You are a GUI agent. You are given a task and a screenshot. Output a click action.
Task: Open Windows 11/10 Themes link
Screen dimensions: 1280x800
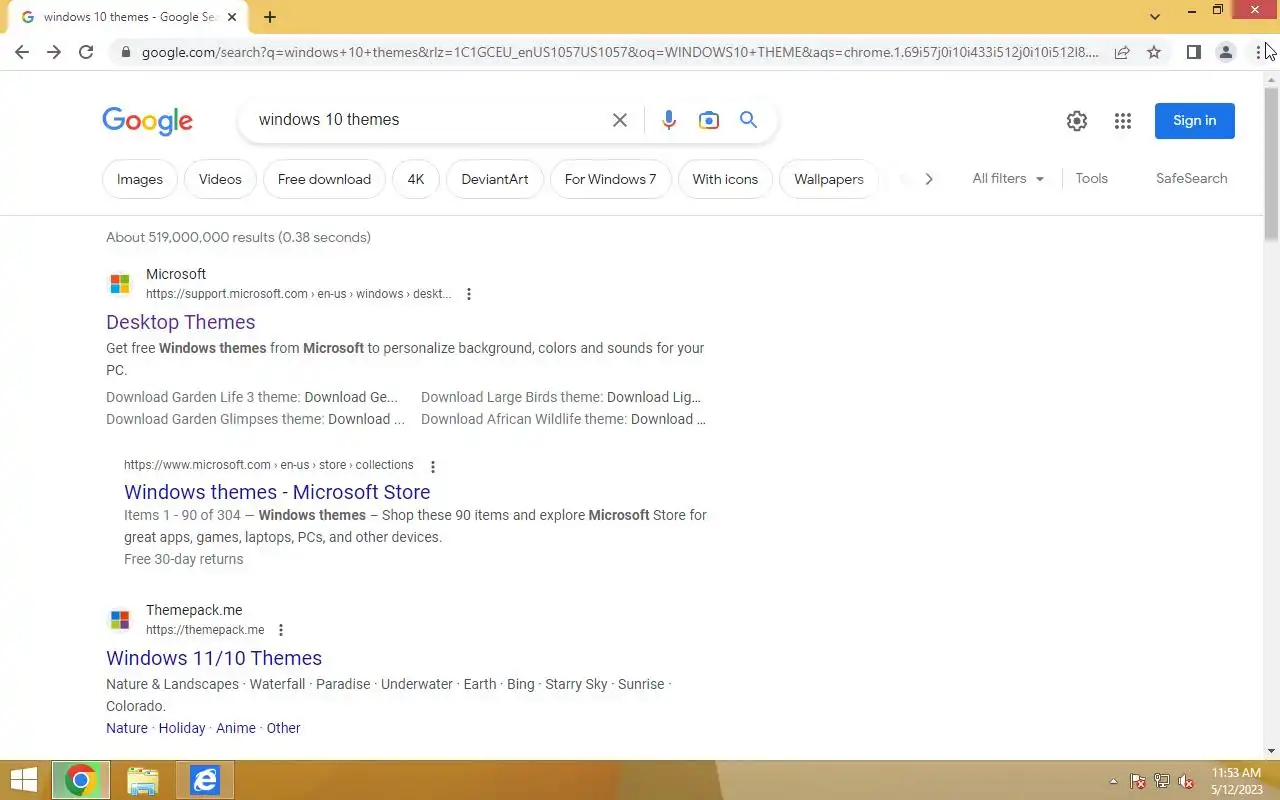[214, 658]
